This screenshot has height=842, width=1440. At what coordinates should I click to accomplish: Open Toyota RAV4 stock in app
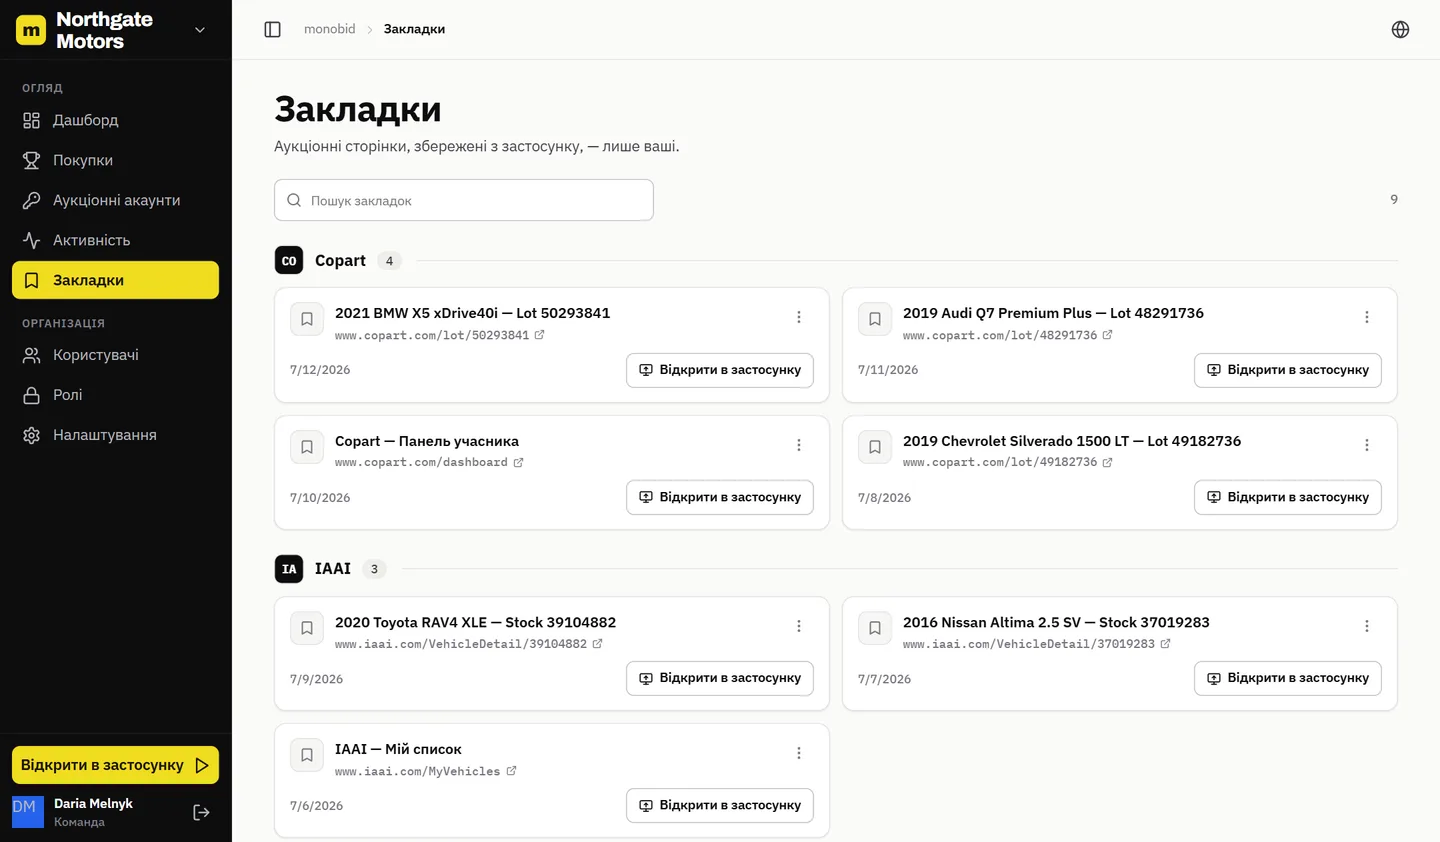point(720,678)
